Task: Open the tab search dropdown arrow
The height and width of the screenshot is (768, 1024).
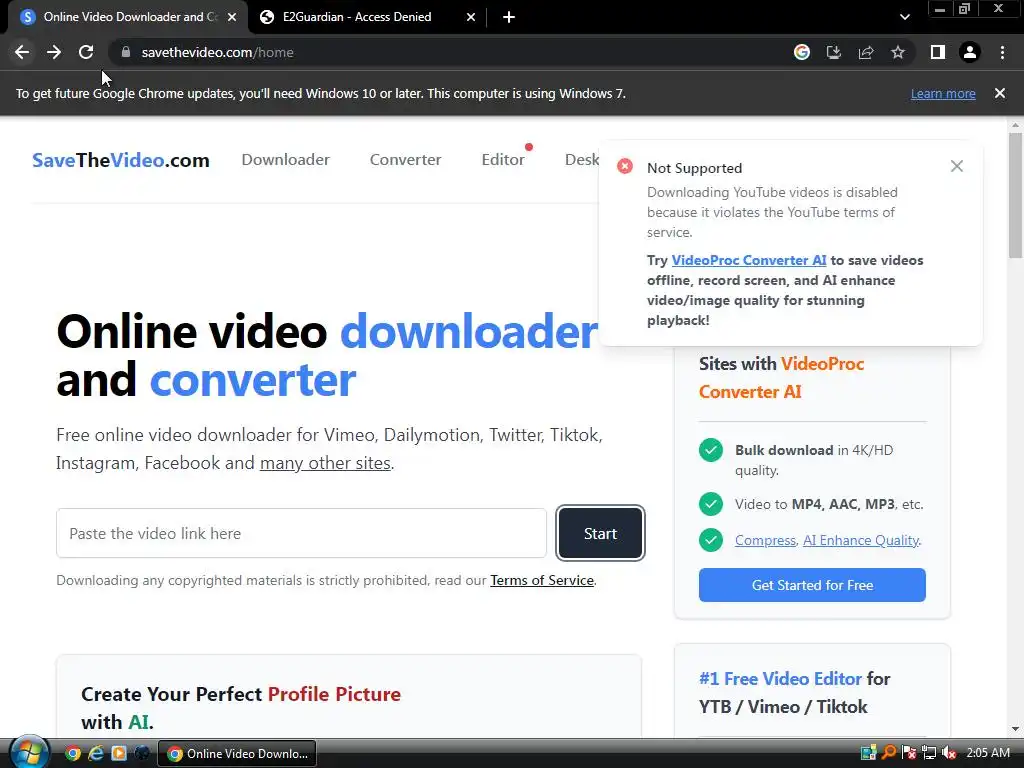Action: 904,17
